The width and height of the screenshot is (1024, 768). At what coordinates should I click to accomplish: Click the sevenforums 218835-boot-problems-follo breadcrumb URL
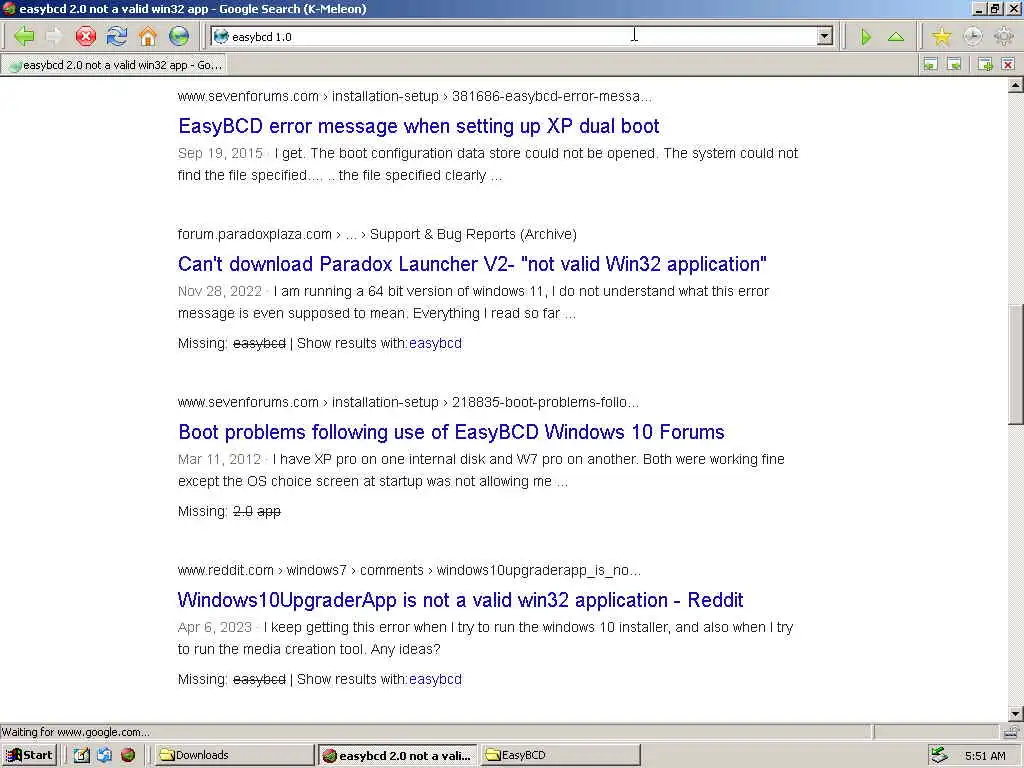[x=408, y=402]
